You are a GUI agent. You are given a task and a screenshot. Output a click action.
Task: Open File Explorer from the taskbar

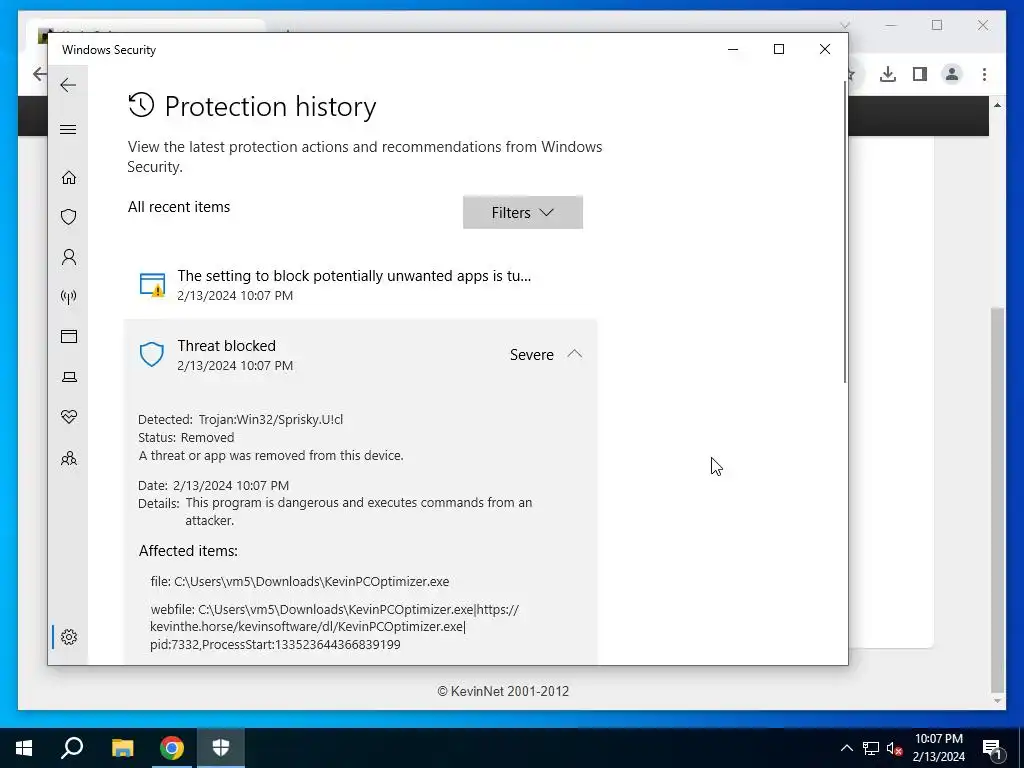point(122,748)
